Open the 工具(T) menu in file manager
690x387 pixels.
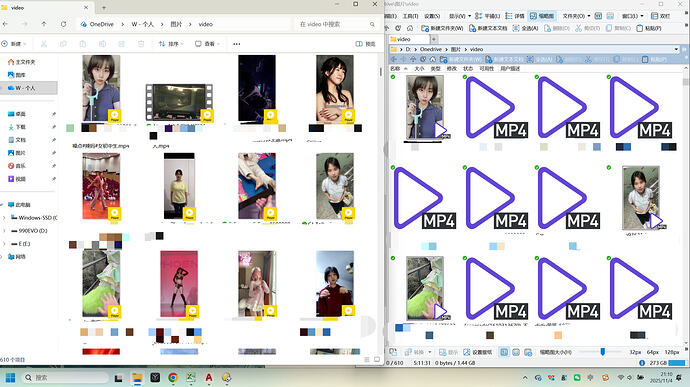(410, 16)
